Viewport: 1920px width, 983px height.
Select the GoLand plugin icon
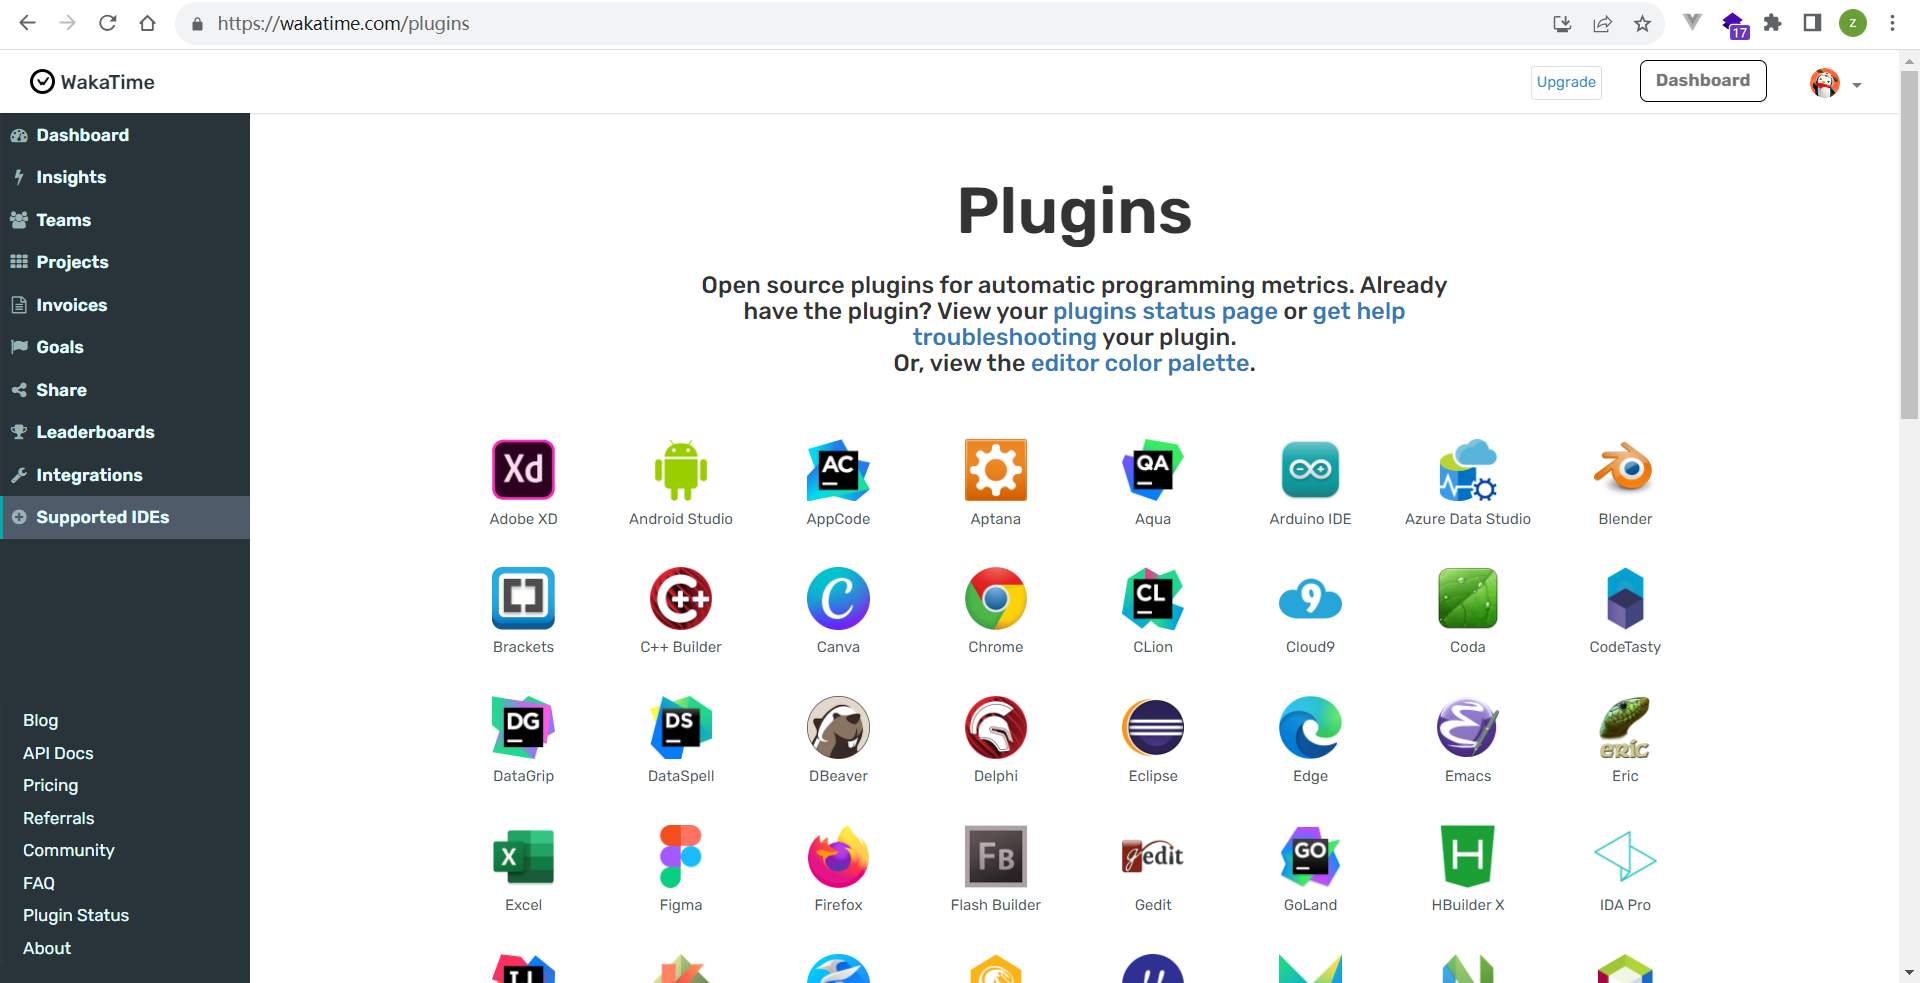tap(1310, 856)
